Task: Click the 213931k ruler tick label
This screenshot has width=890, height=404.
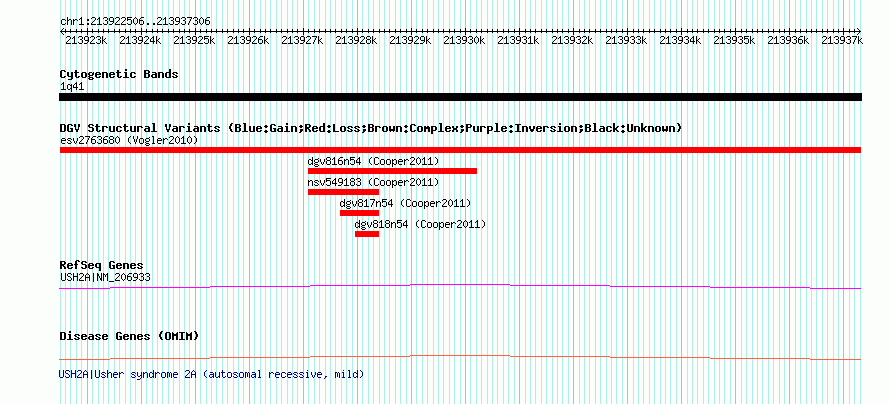Action: (518, 40)
